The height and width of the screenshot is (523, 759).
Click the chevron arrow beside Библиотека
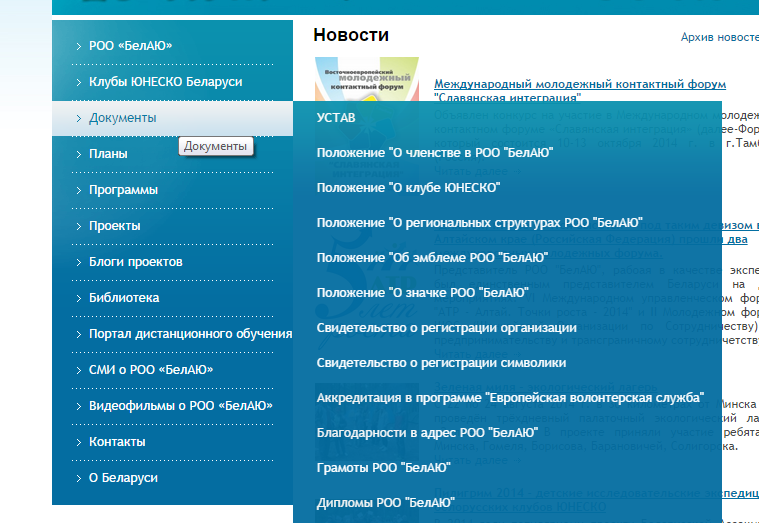[x=79, y=298]
